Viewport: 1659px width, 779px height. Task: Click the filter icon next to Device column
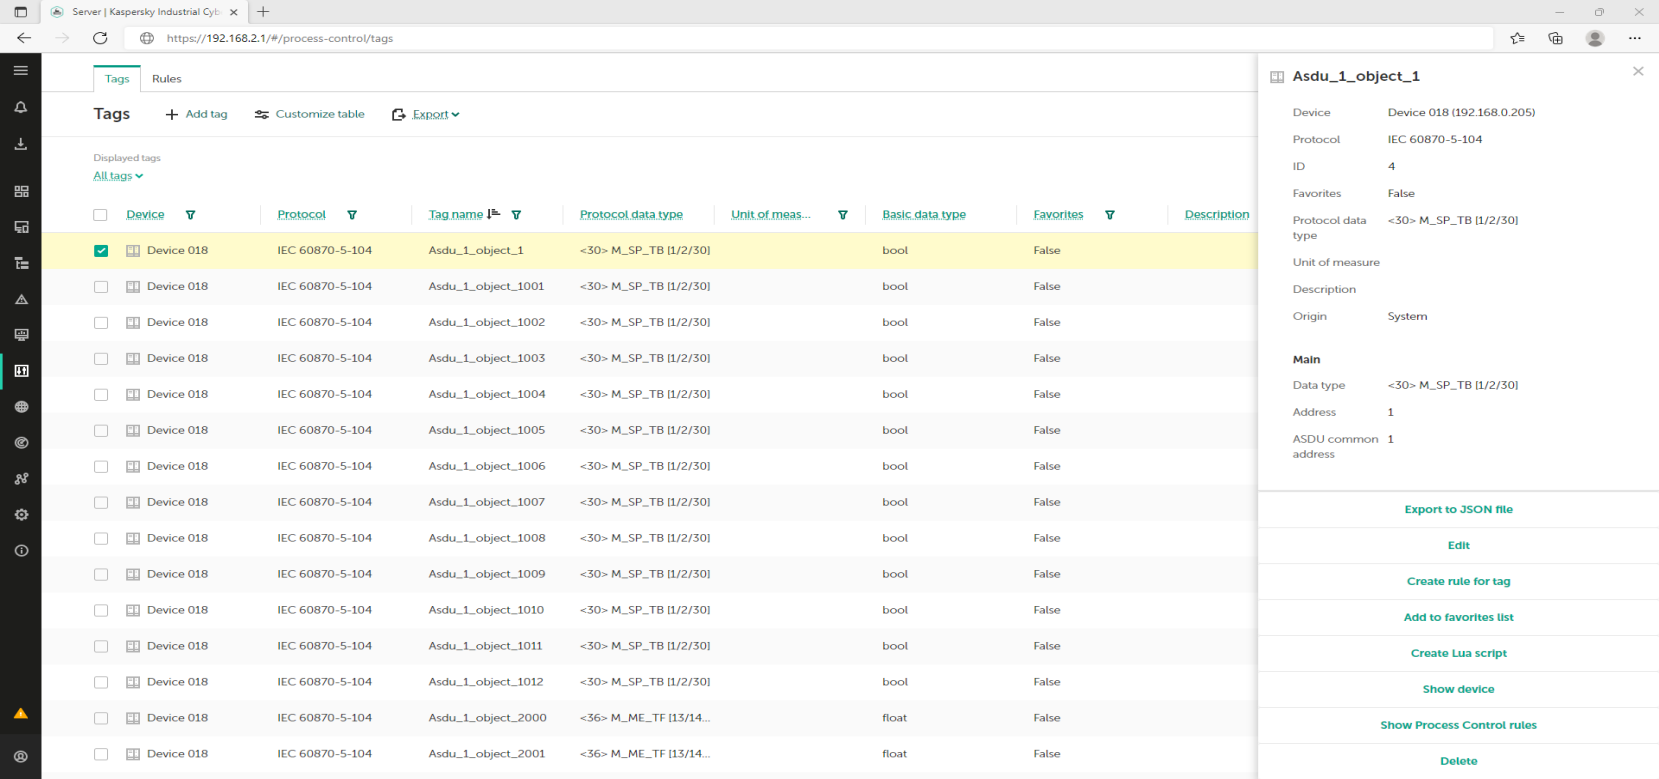[190, 215]
